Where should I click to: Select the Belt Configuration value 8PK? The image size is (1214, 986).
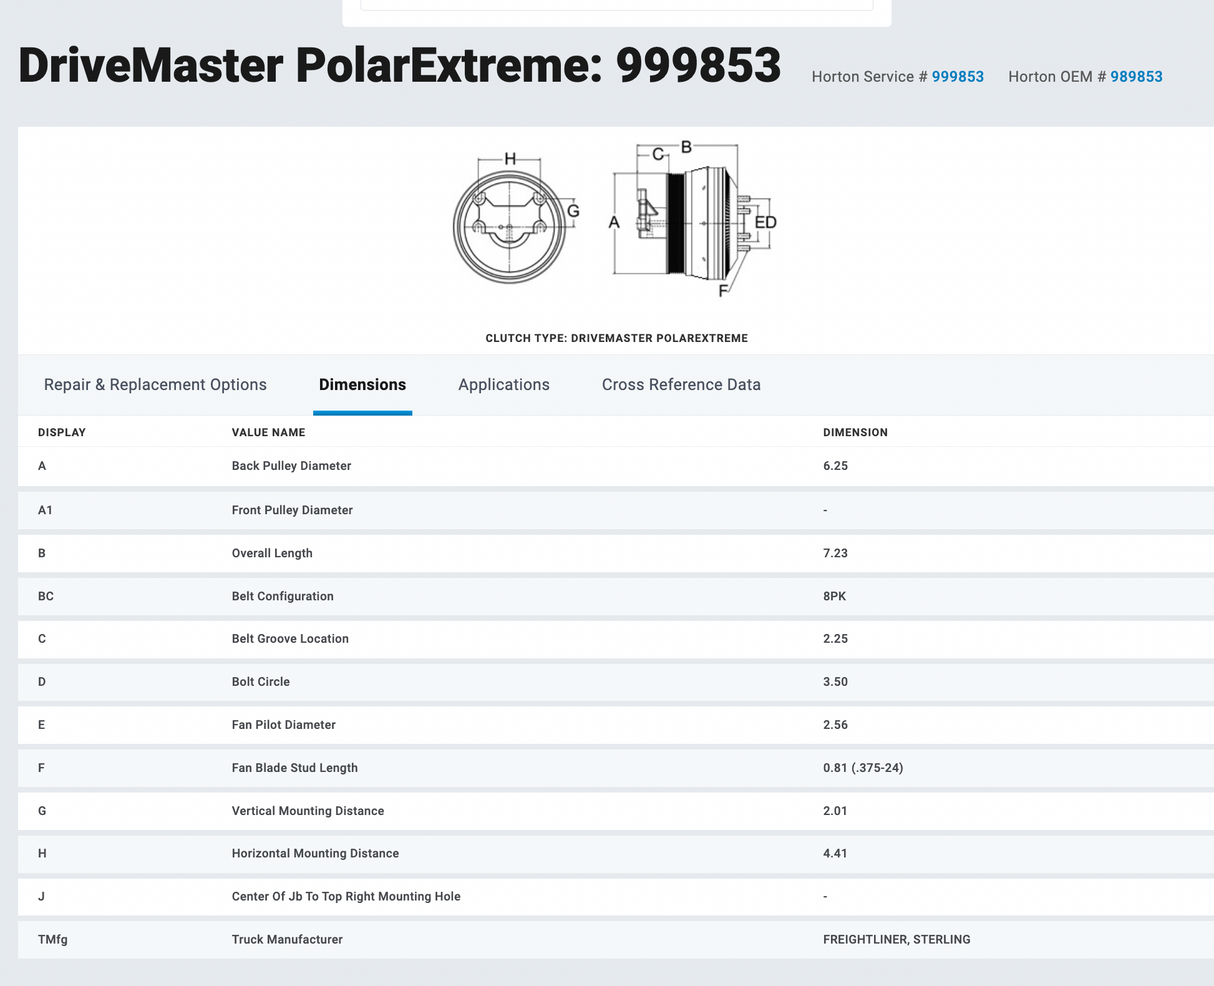coord(834,596)
